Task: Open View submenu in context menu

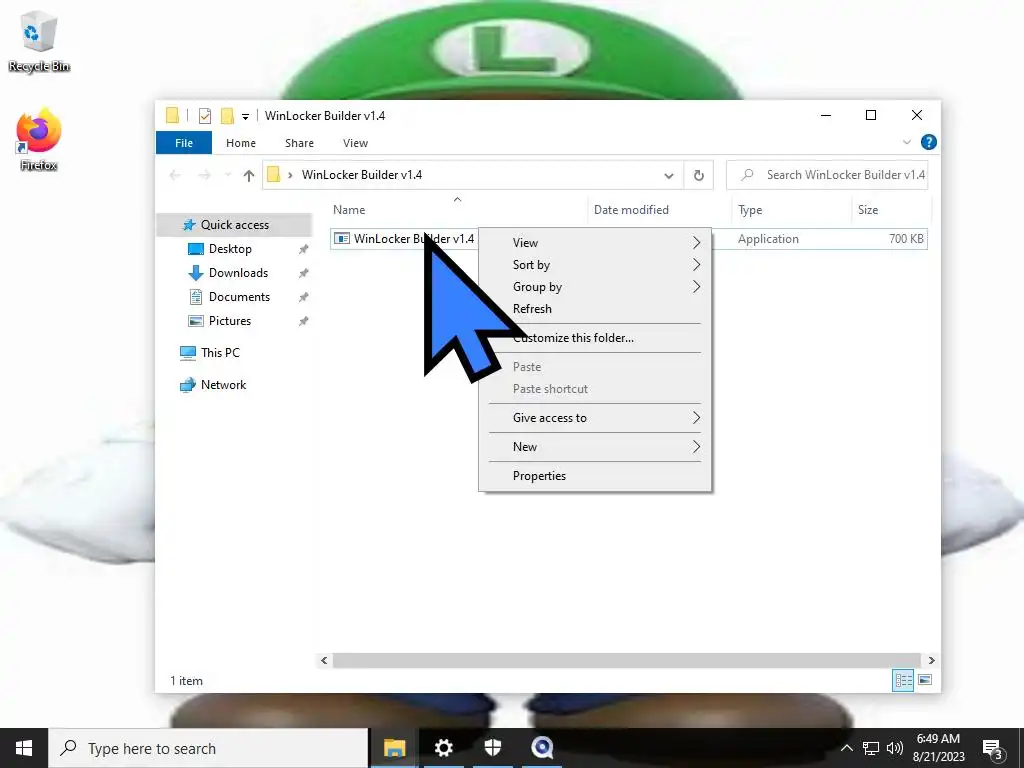Action: click(595, 243)
